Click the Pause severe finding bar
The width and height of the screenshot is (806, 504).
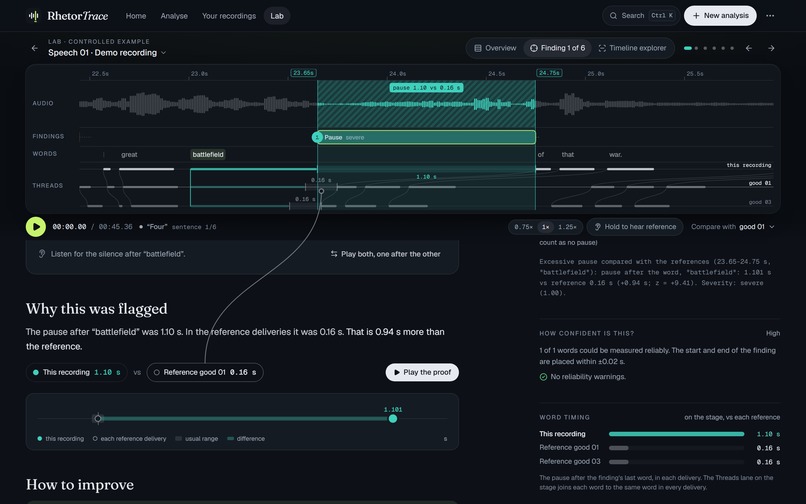(427, 137)
